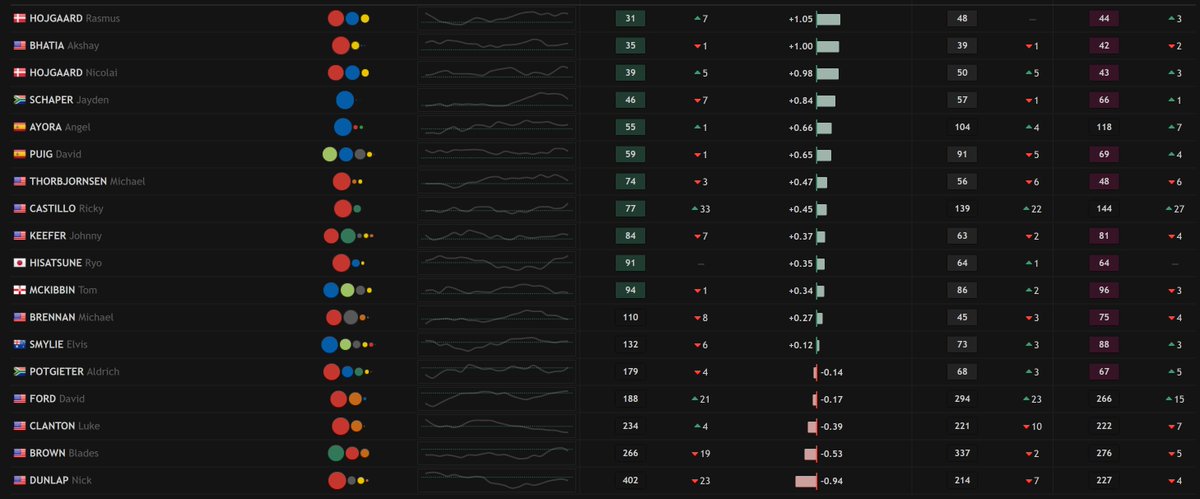Click the bubble cluster in Blades Brown's row
Image resolution: width=1200 pixels, height=499 pixels.
tap(349, 453)
